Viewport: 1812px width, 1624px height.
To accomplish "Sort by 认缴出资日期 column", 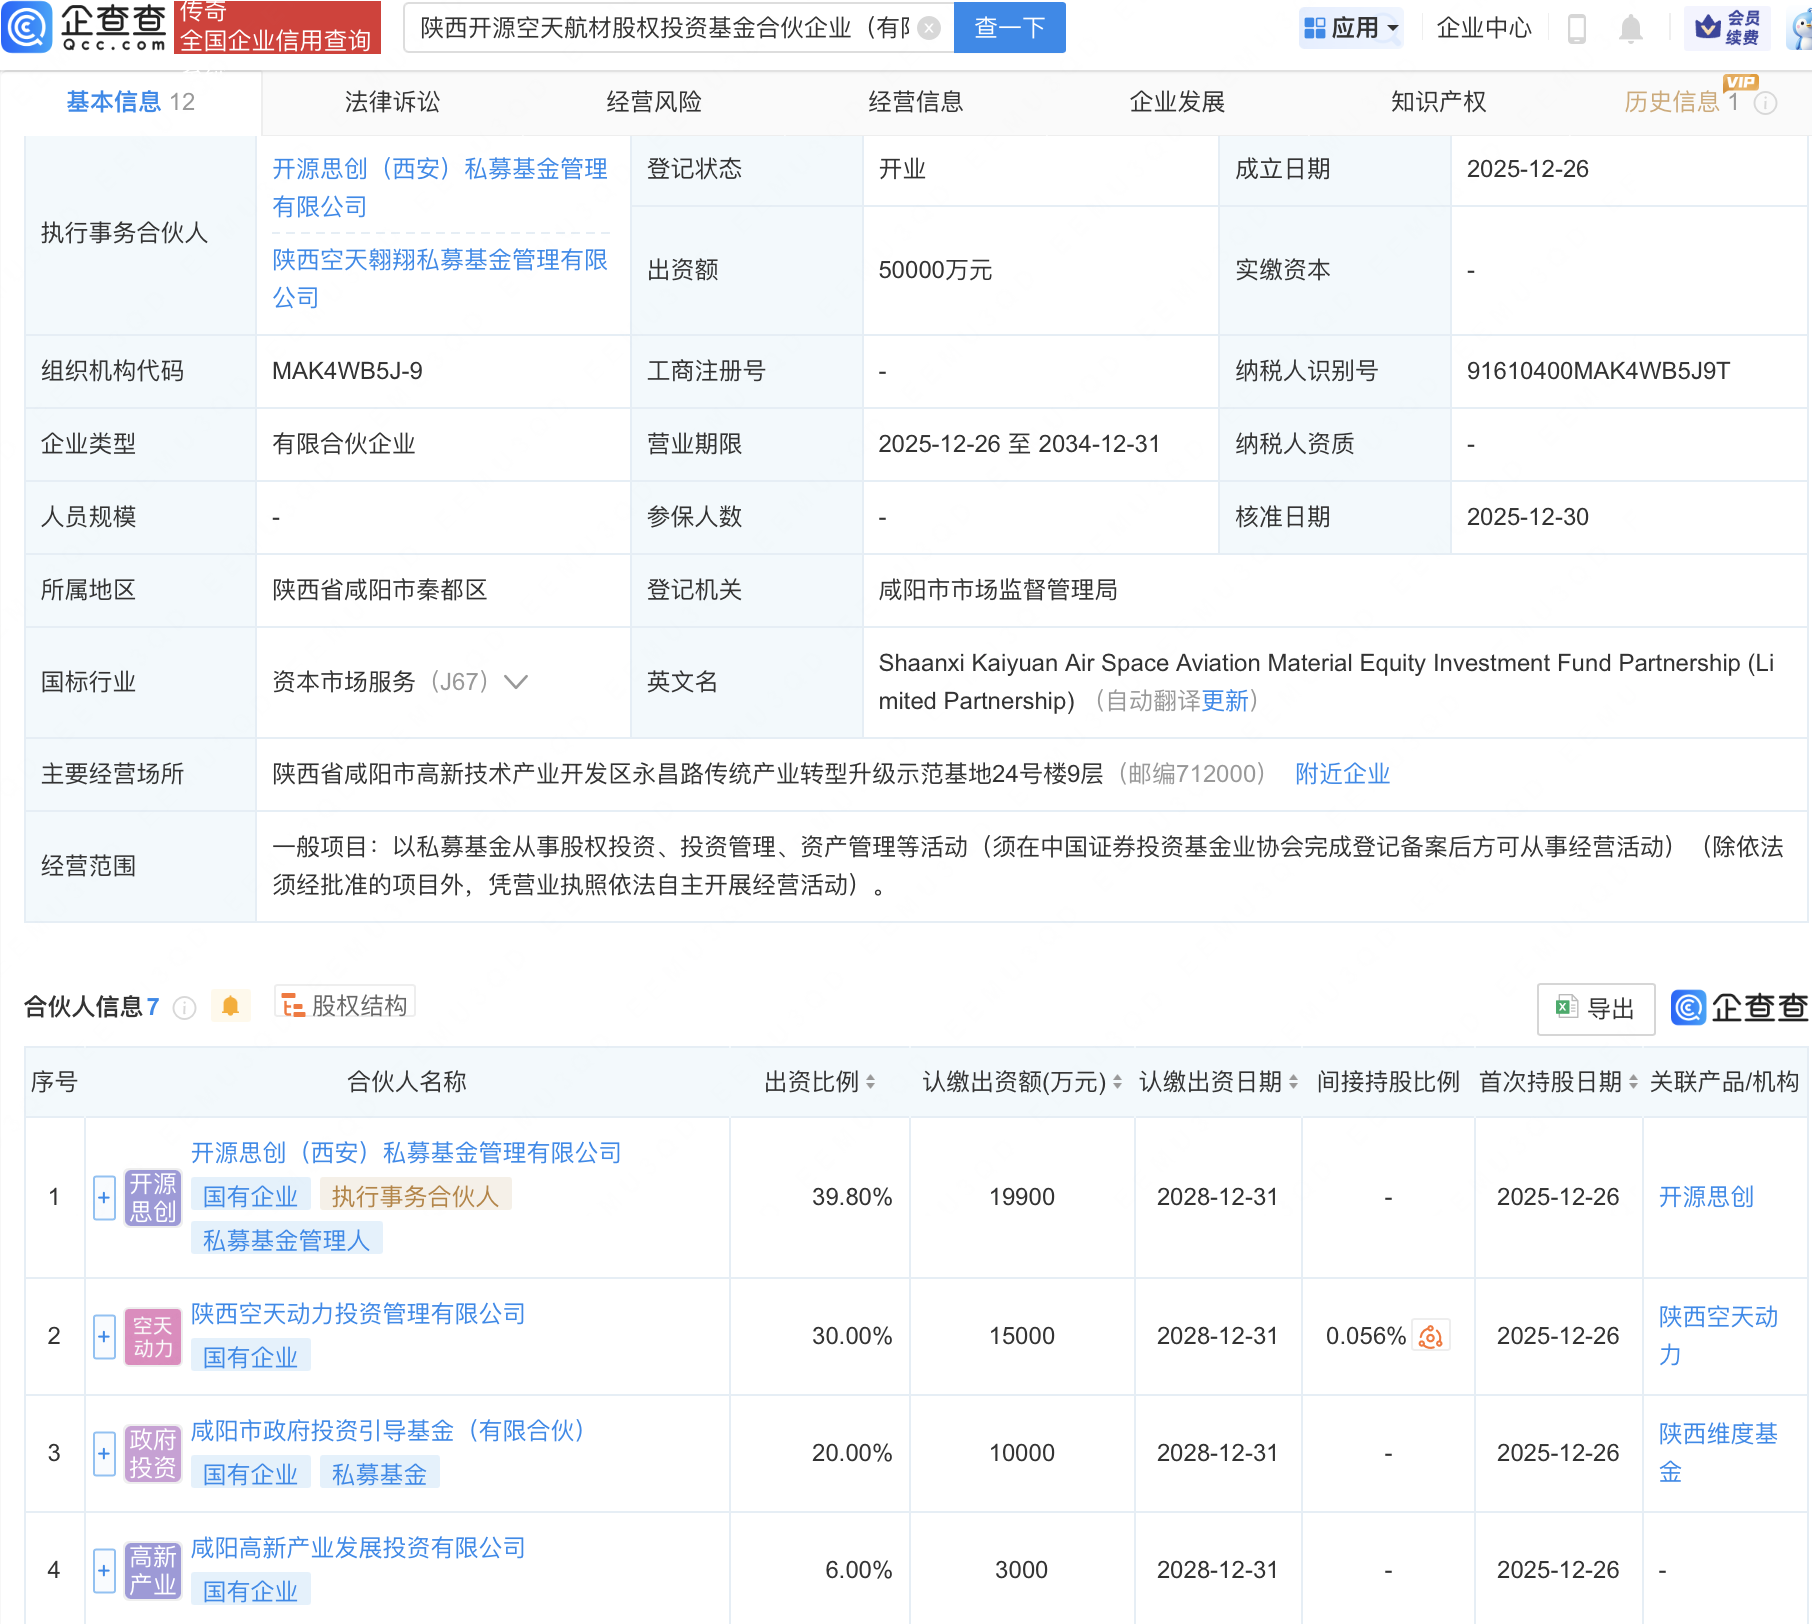I will (1293, 1082).
